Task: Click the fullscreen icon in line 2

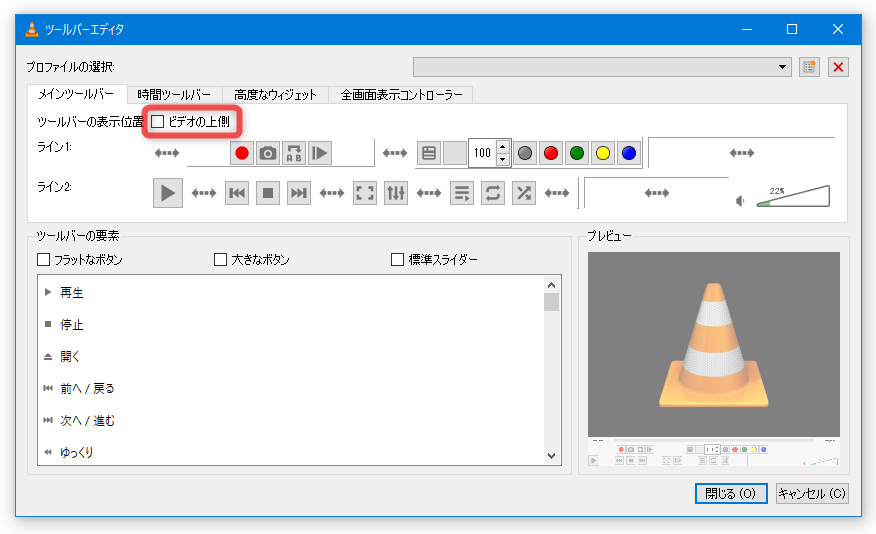Action: 365,193
